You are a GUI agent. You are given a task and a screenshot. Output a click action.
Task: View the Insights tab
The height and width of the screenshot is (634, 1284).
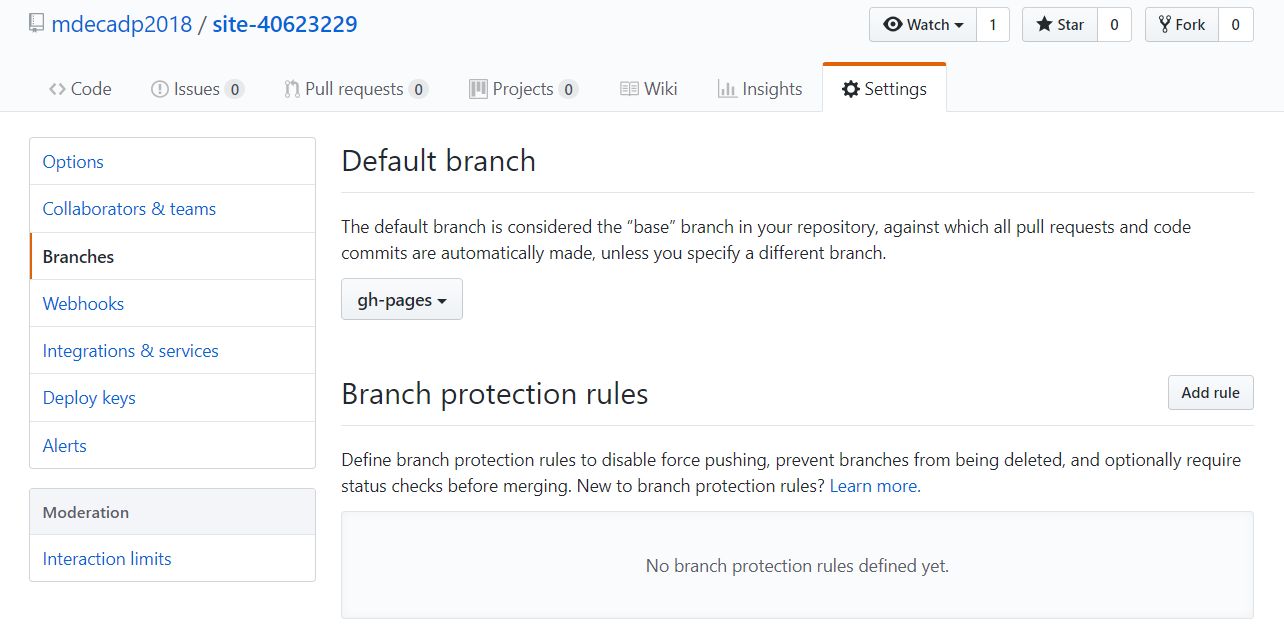[x=760, y=89]
